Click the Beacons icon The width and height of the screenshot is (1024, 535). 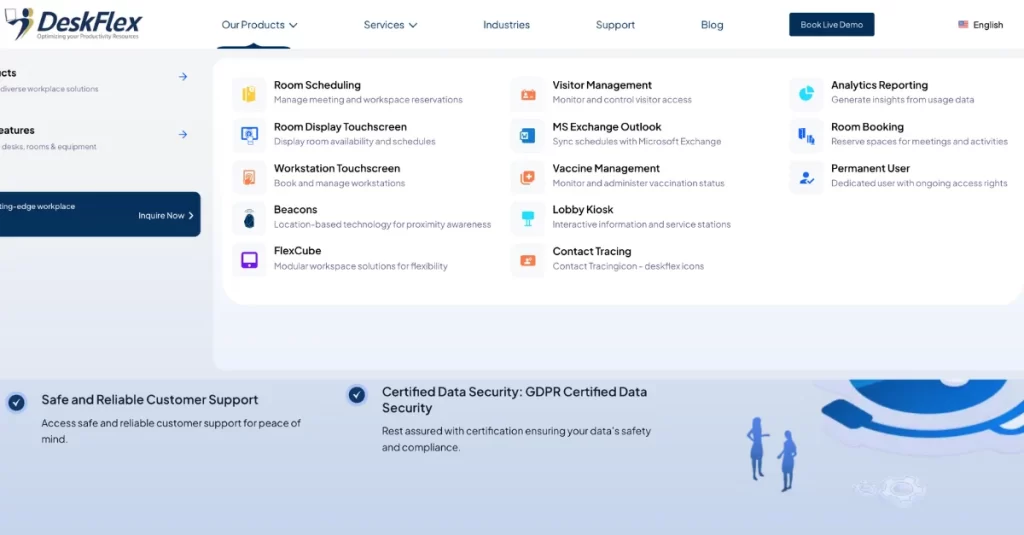point(249,218)
